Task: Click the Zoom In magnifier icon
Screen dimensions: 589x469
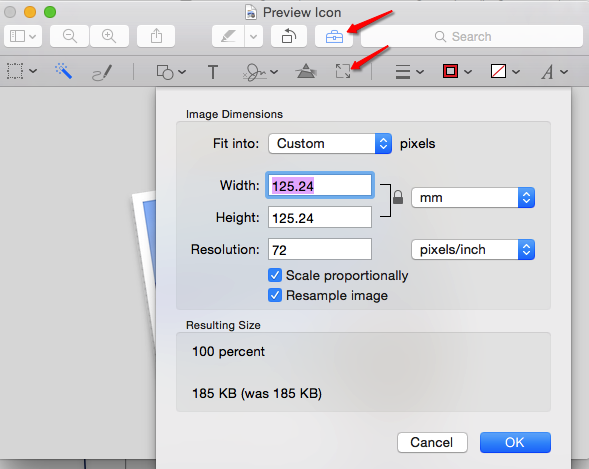Action: (x=109, y=36)
